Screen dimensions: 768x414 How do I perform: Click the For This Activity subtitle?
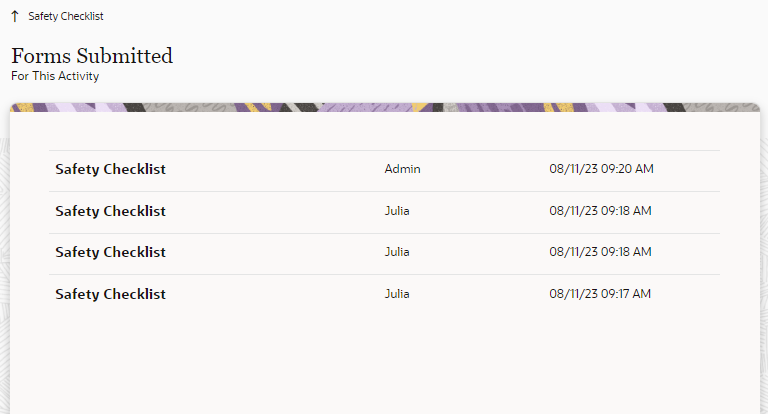55,76
